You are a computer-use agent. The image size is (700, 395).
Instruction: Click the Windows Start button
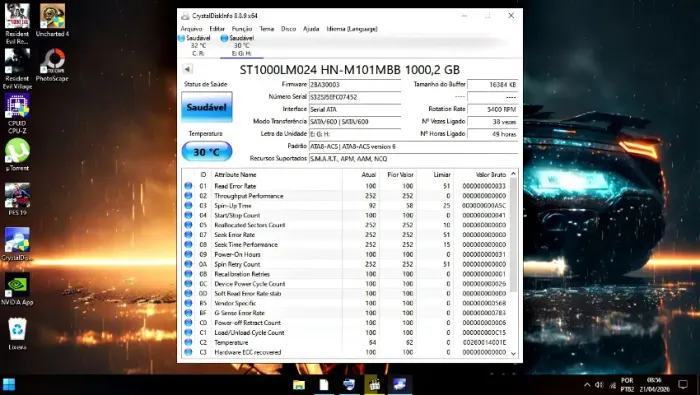click(x=9, y=384)
